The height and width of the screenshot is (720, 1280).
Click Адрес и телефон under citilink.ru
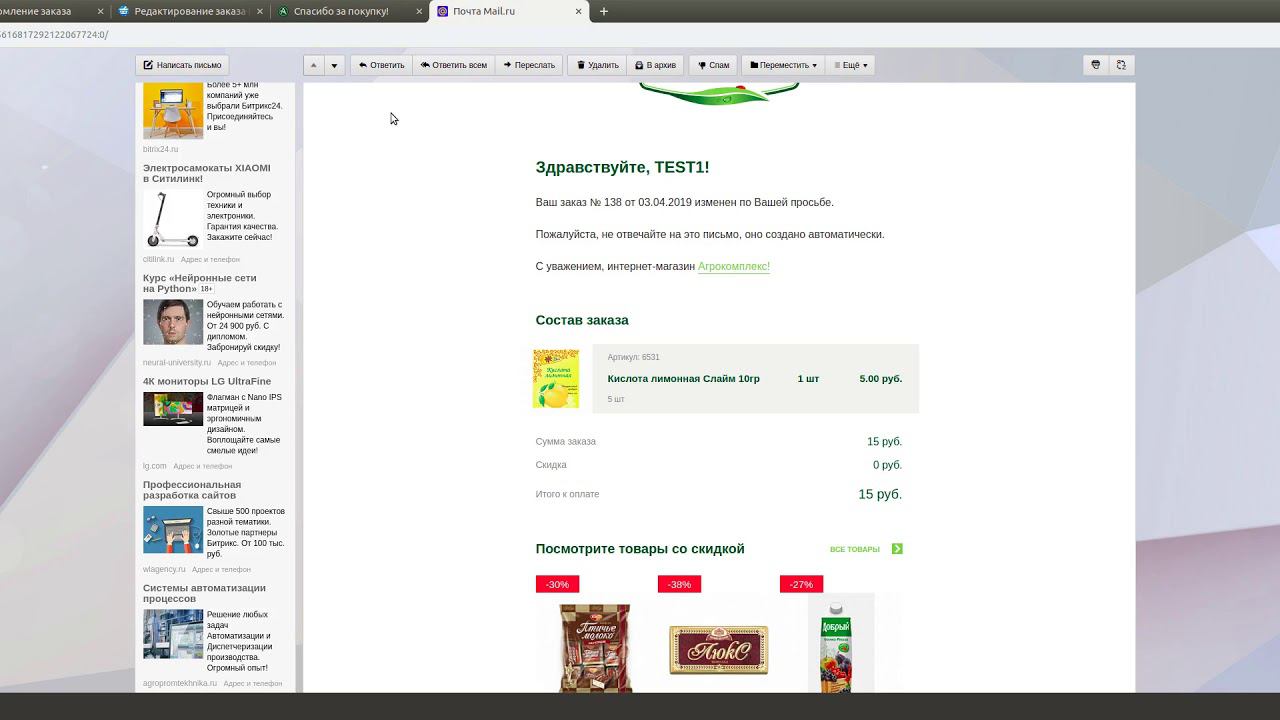[210, 259]
